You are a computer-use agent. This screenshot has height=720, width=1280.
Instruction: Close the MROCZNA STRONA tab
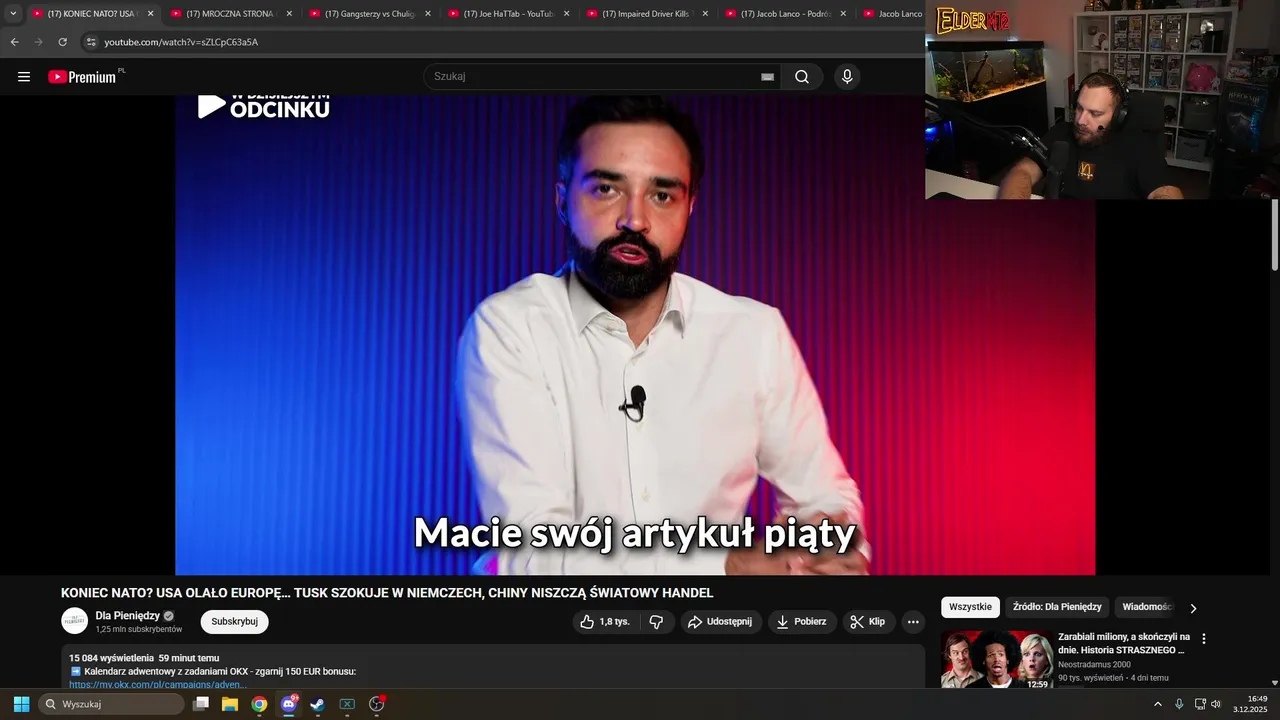289,14
